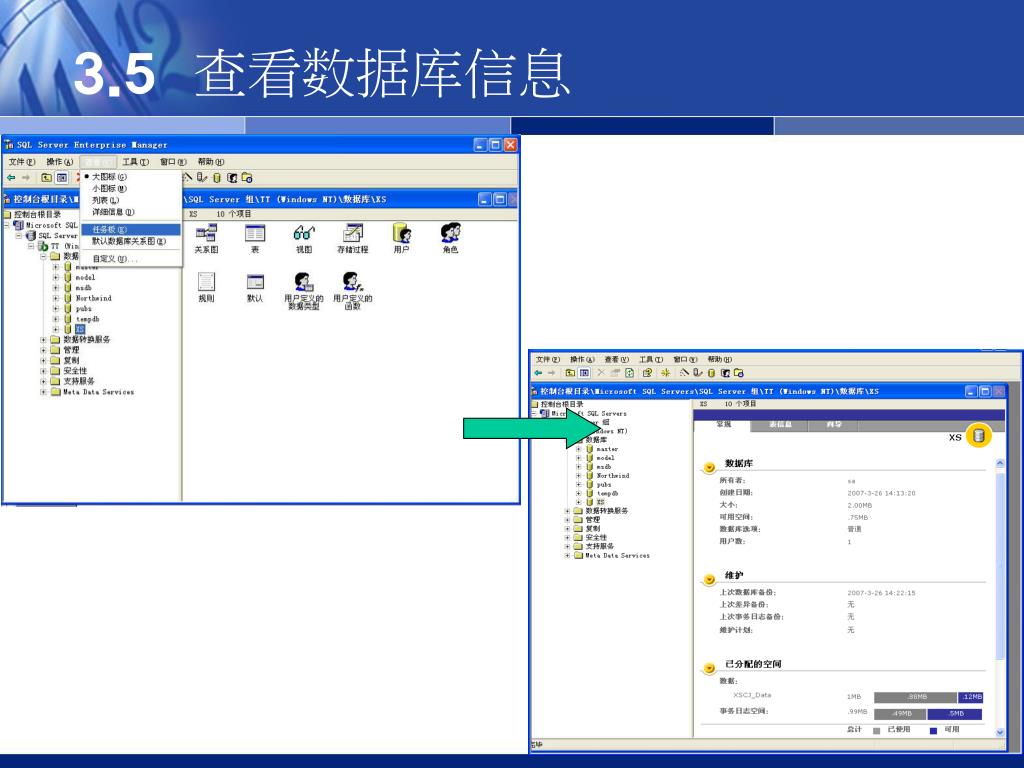The image size is (1024, 768).
Task: Select 详细信息 option in view menu
Action: 112,212
